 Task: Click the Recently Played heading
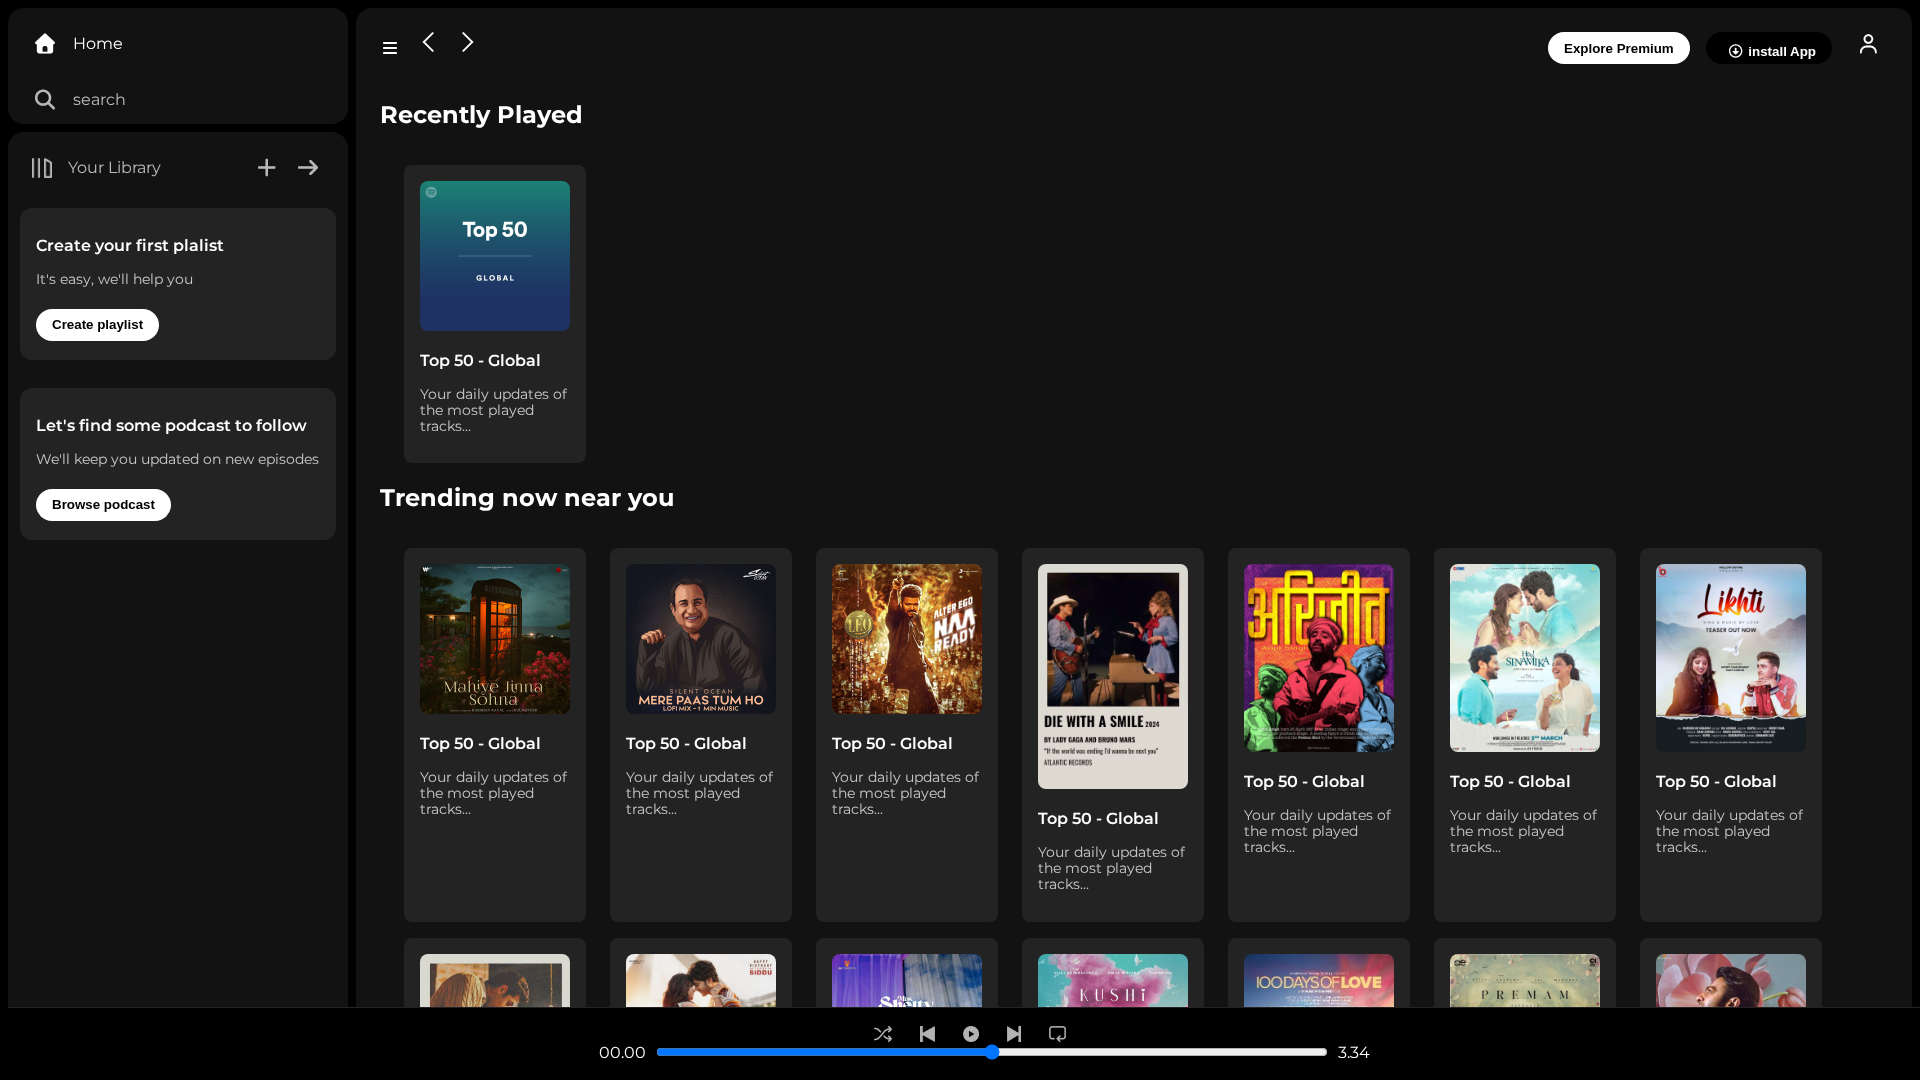coord(481,115)
